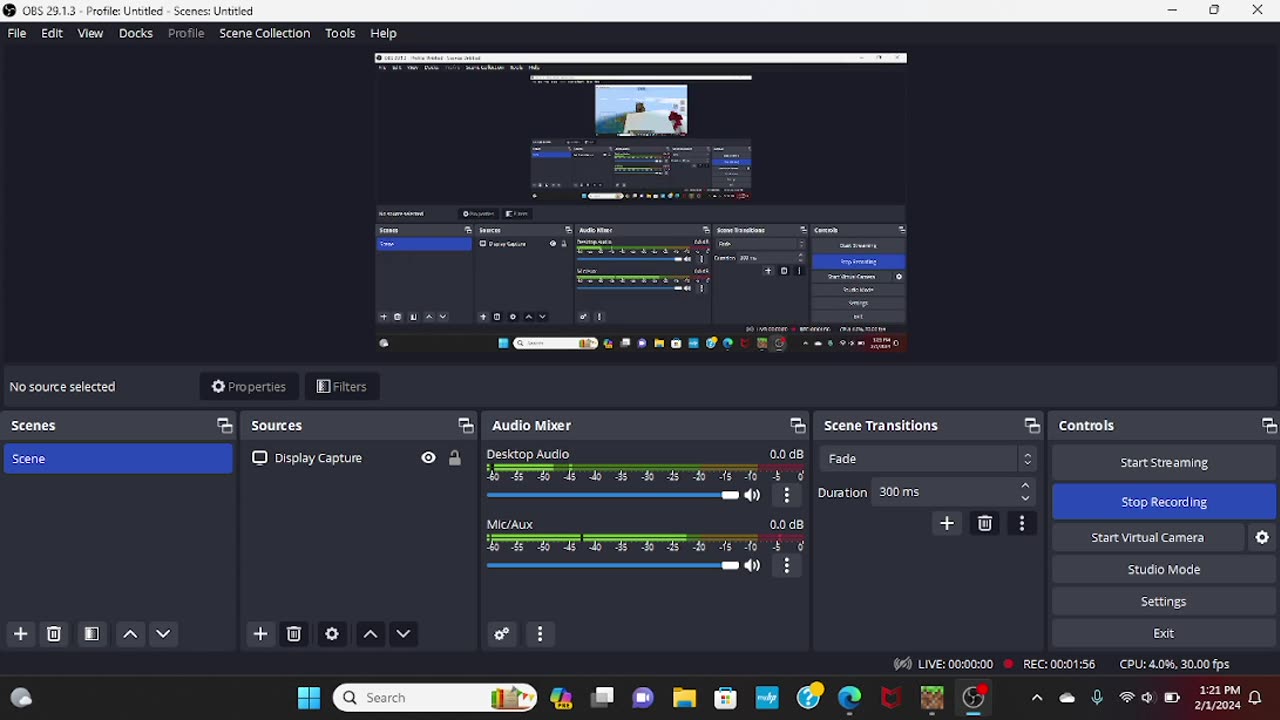Viewport: 1280px width, 720px height.
Task: Open the Help menu
Action: 383,33
